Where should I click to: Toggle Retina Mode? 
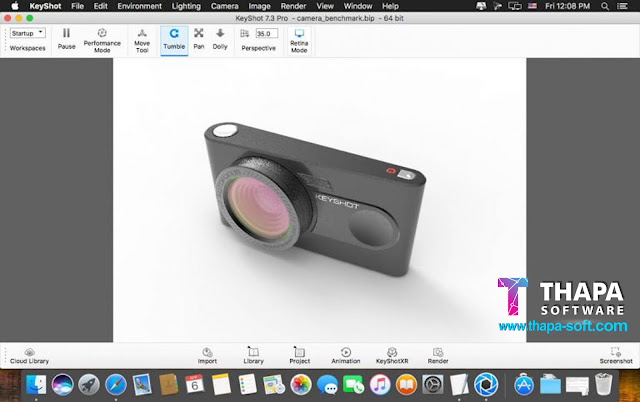(x=299, y=40)
